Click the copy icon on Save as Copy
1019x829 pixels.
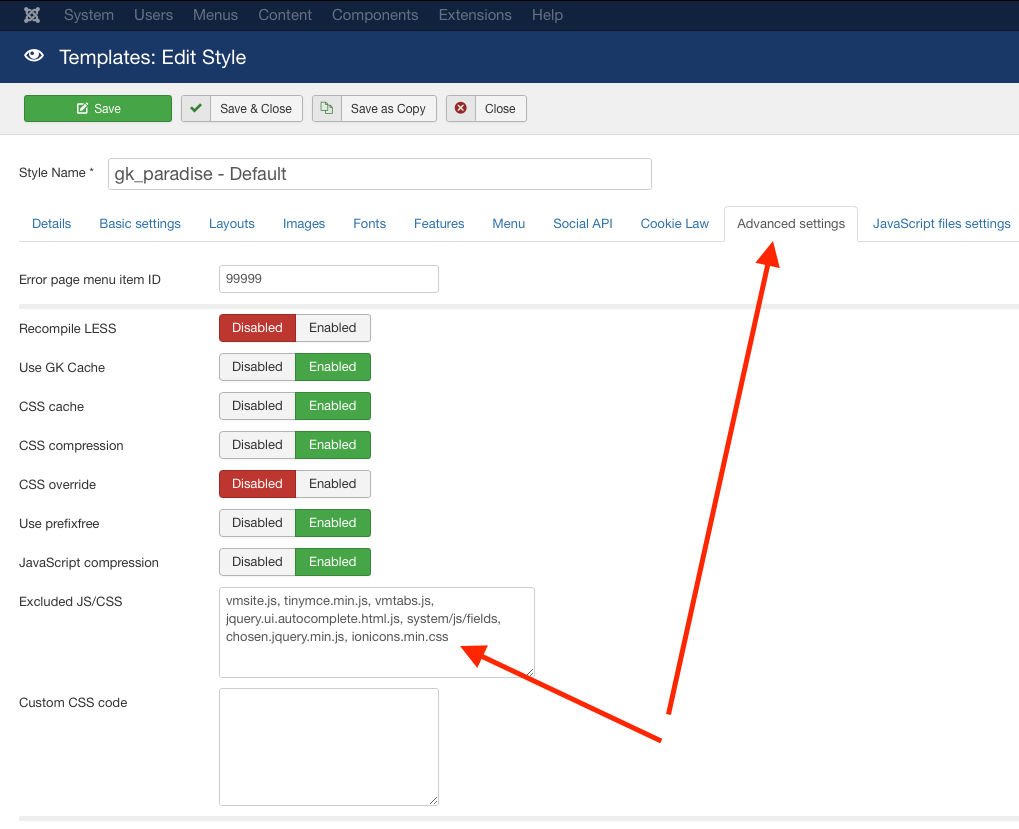327,108
